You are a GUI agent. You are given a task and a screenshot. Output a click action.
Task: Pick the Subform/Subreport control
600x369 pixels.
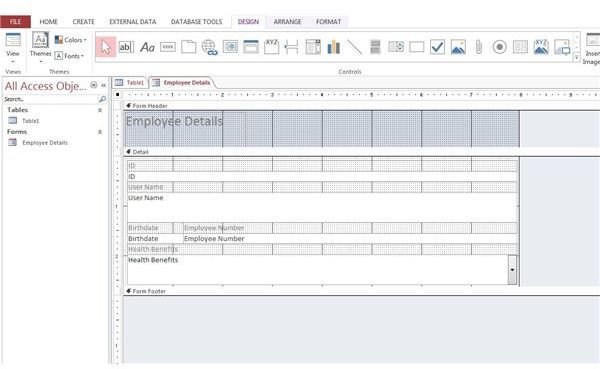tap(520, 47)
